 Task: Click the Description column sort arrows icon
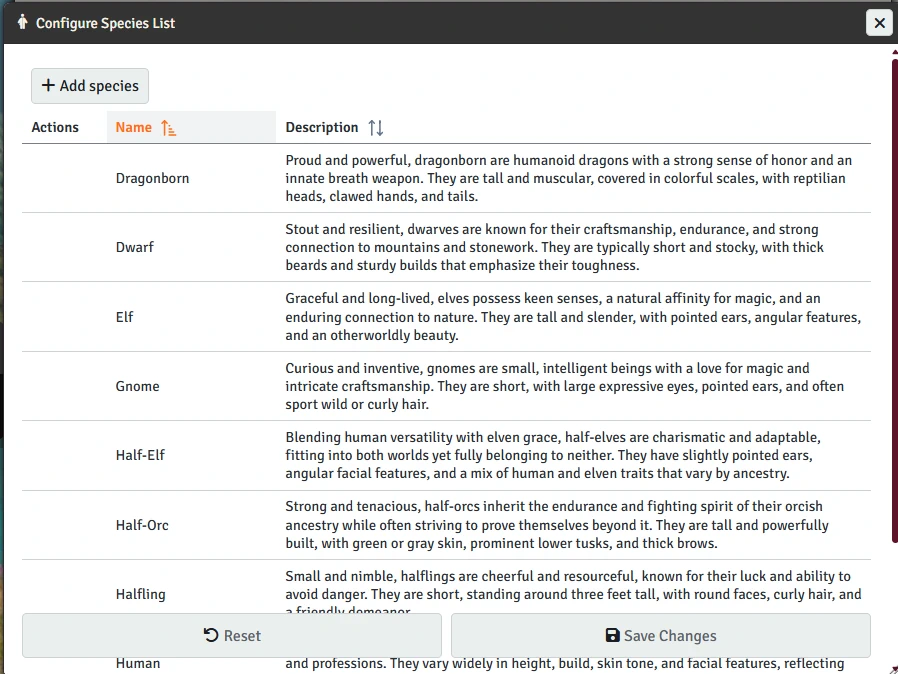coord(375,128)
